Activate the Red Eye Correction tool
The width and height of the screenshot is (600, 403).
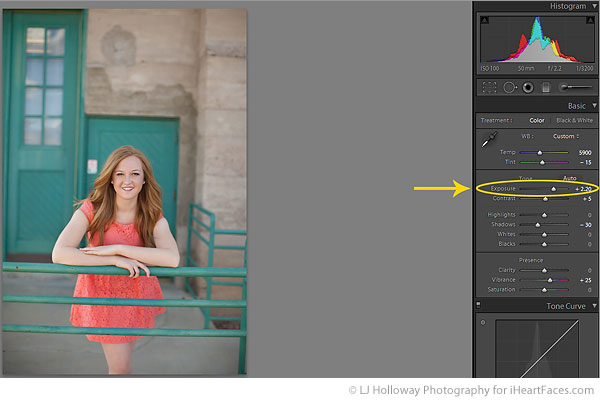(x=528, y=88)
